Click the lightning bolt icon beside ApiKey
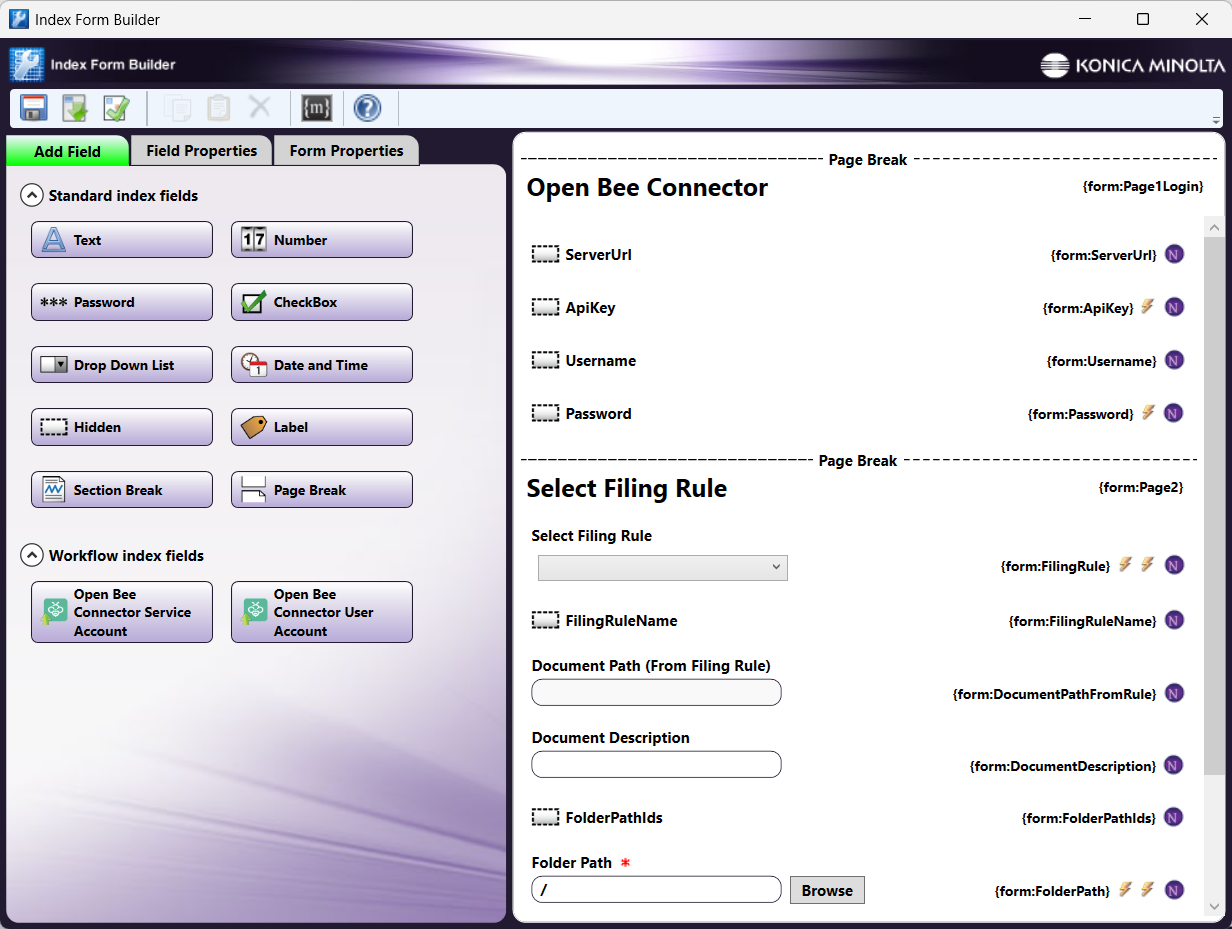Viewport: 1232px width, 929px height. (x=1148, y=307)
